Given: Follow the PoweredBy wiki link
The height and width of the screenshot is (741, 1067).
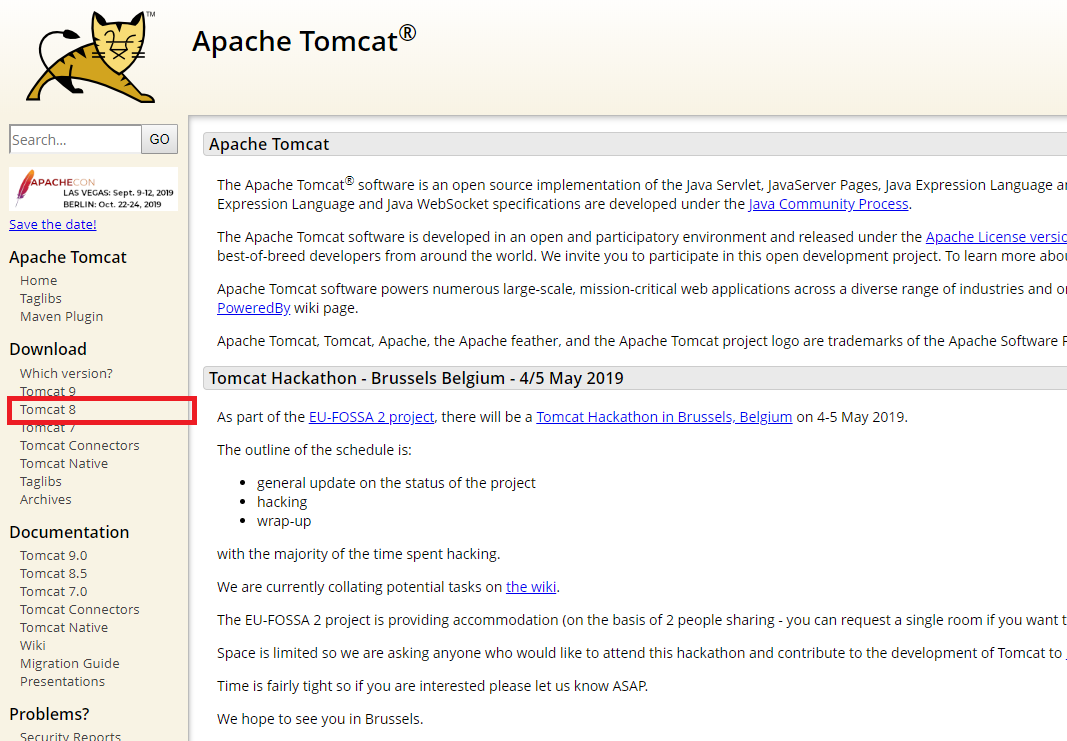Looking at the screenshot, I should coord(254,308).
